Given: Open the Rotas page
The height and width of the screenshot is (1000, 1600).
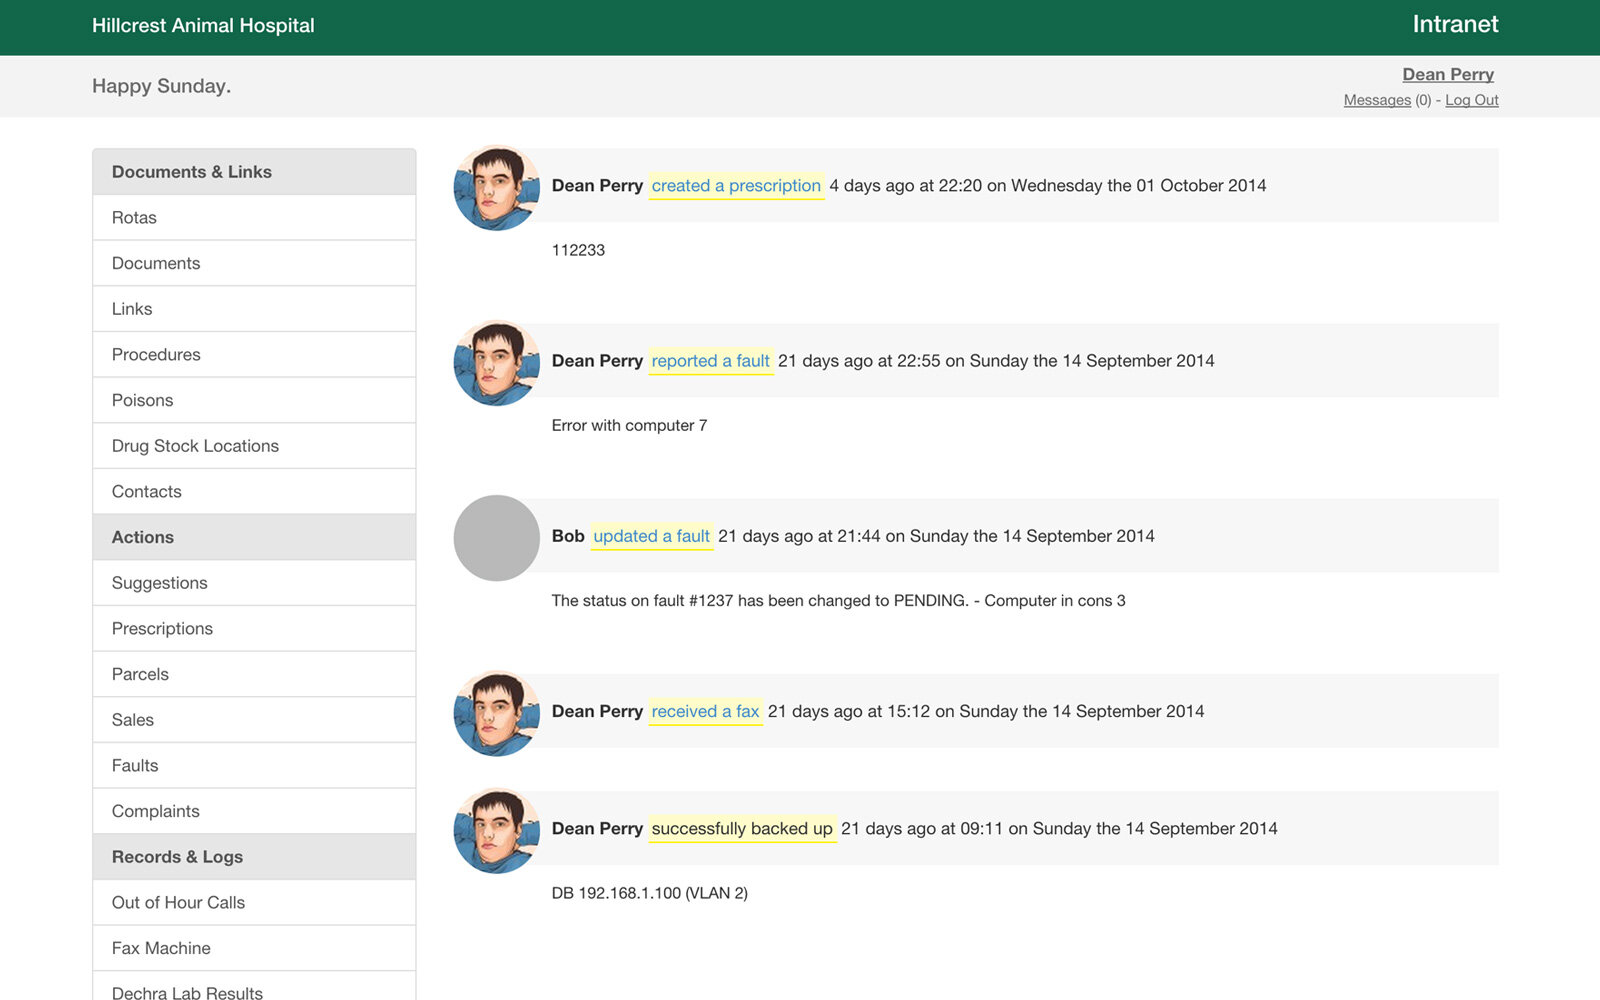Looking at the screenshot, I should pos(254,218).
